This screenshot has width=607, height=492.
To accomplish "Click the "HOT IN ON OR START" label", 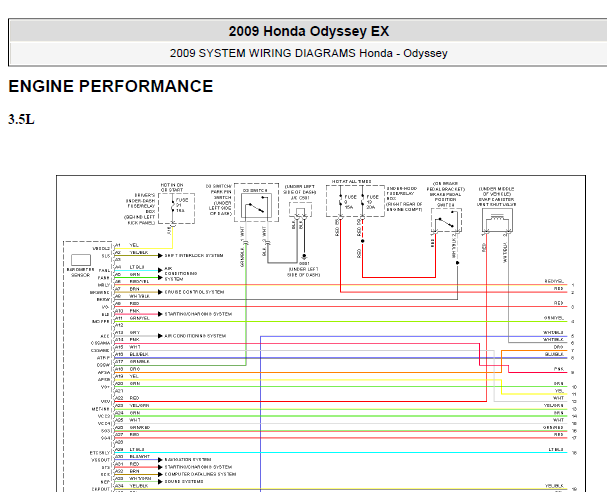I will point(172,188).
